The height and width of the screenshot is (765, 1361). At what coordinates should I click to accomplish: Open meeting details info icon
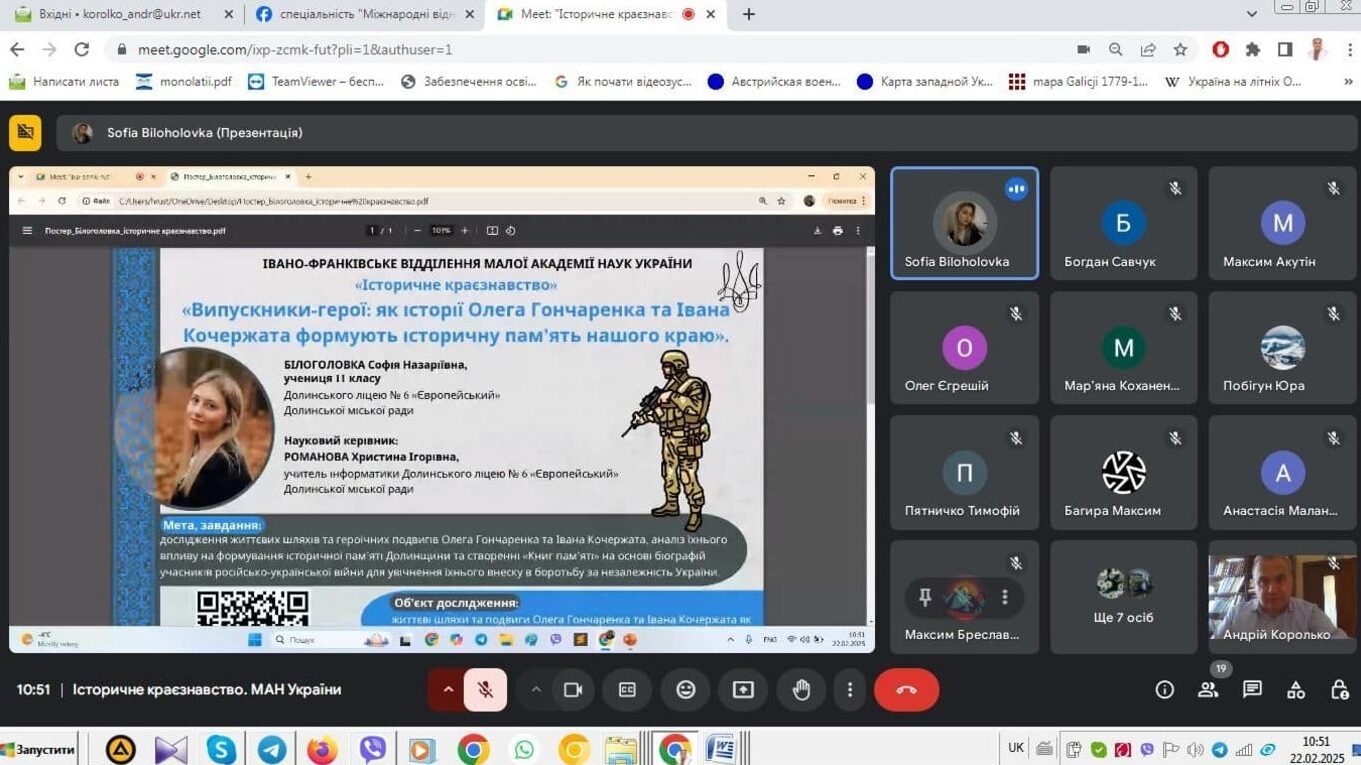coord(1164,690)
